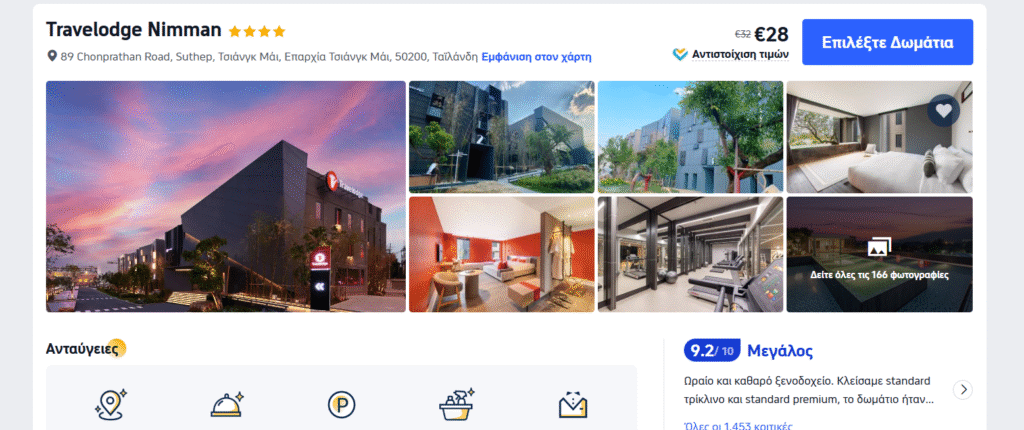This screenshot has height=430, width=1024.
Task: View all 166 photos tile
Action: click(x=879, y=254)
